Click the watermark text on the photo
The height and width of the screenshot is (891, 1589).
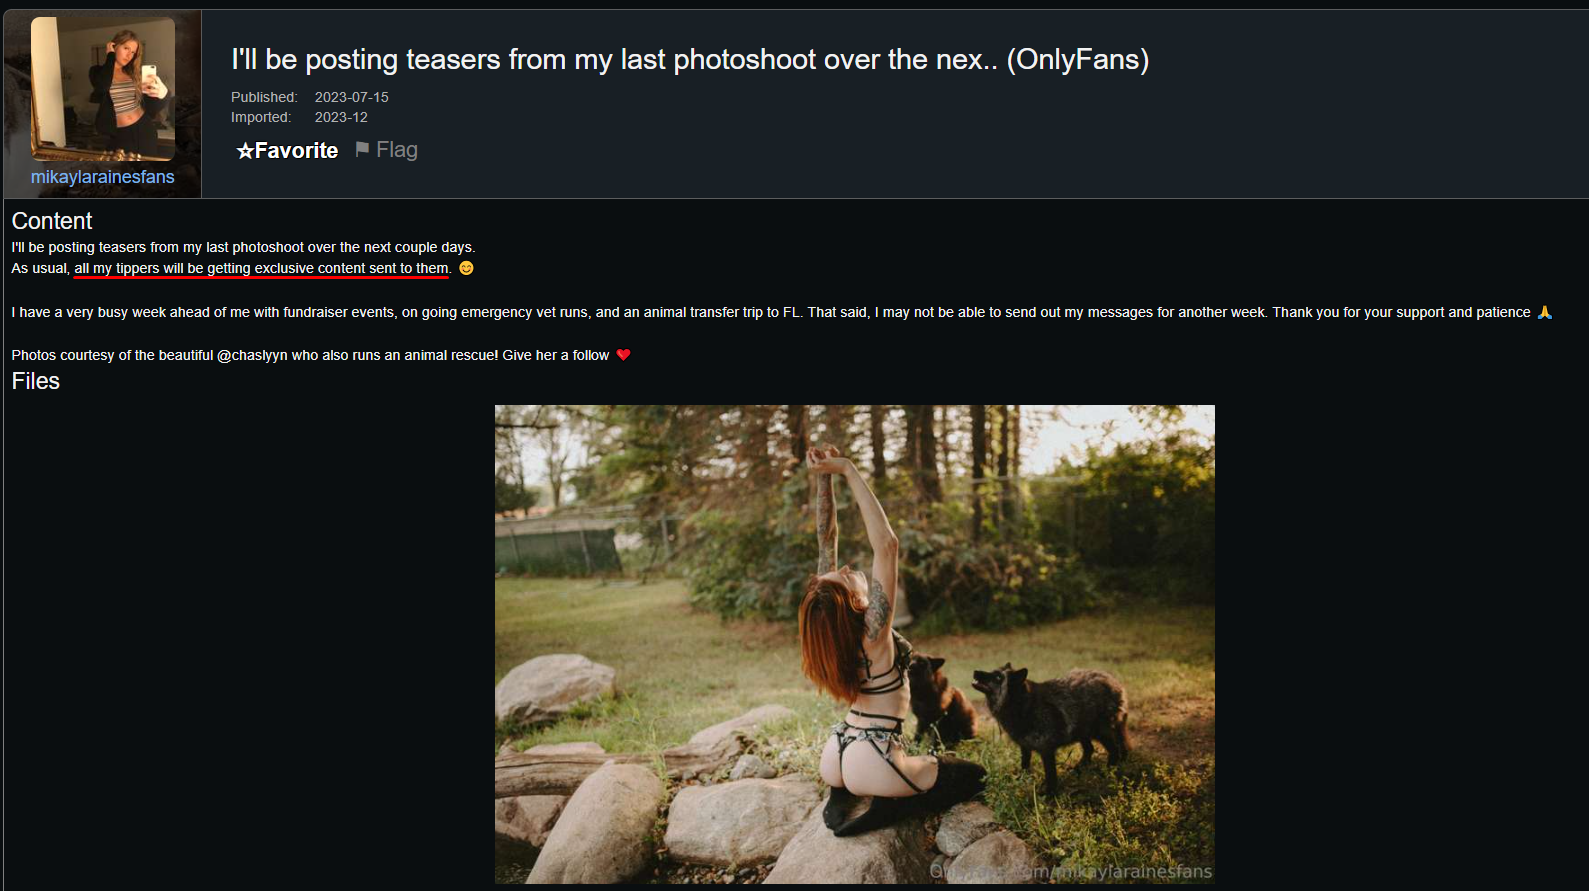pos(1071,871)
